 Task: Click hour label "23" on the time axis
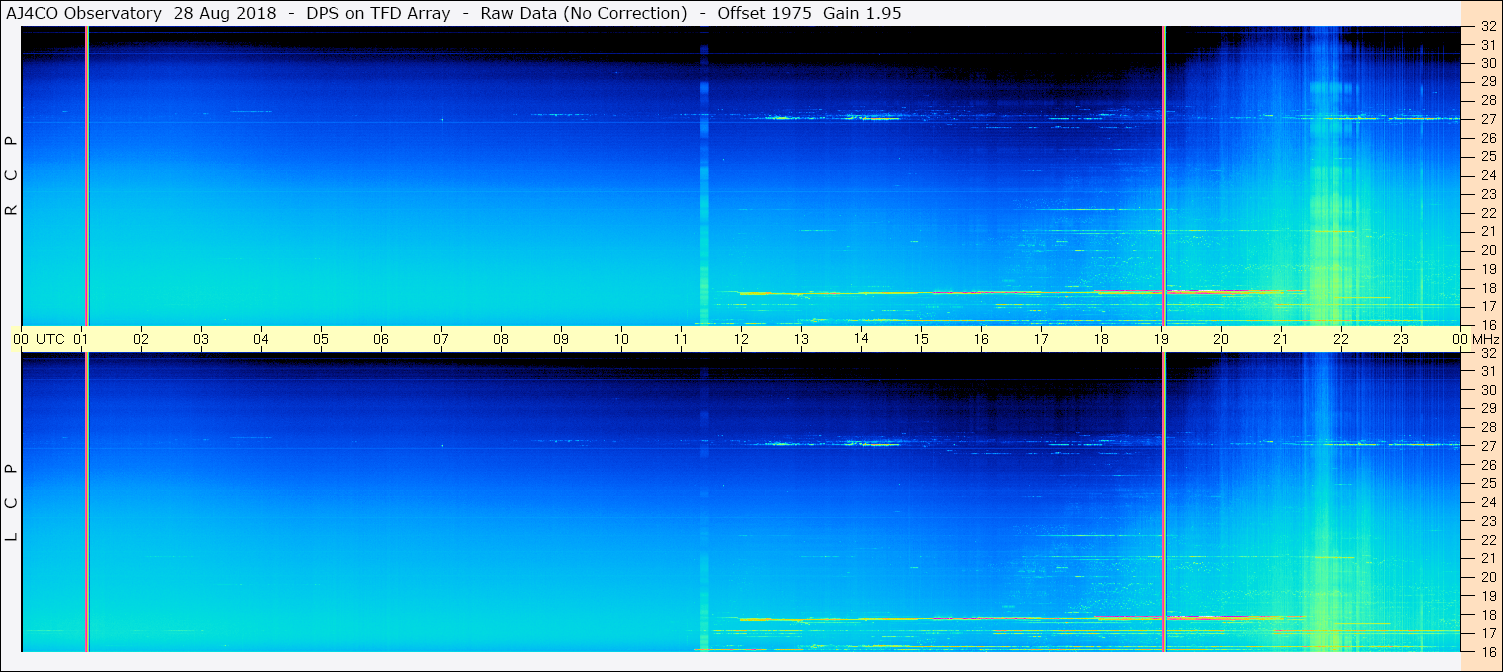tap(1401, 339)
